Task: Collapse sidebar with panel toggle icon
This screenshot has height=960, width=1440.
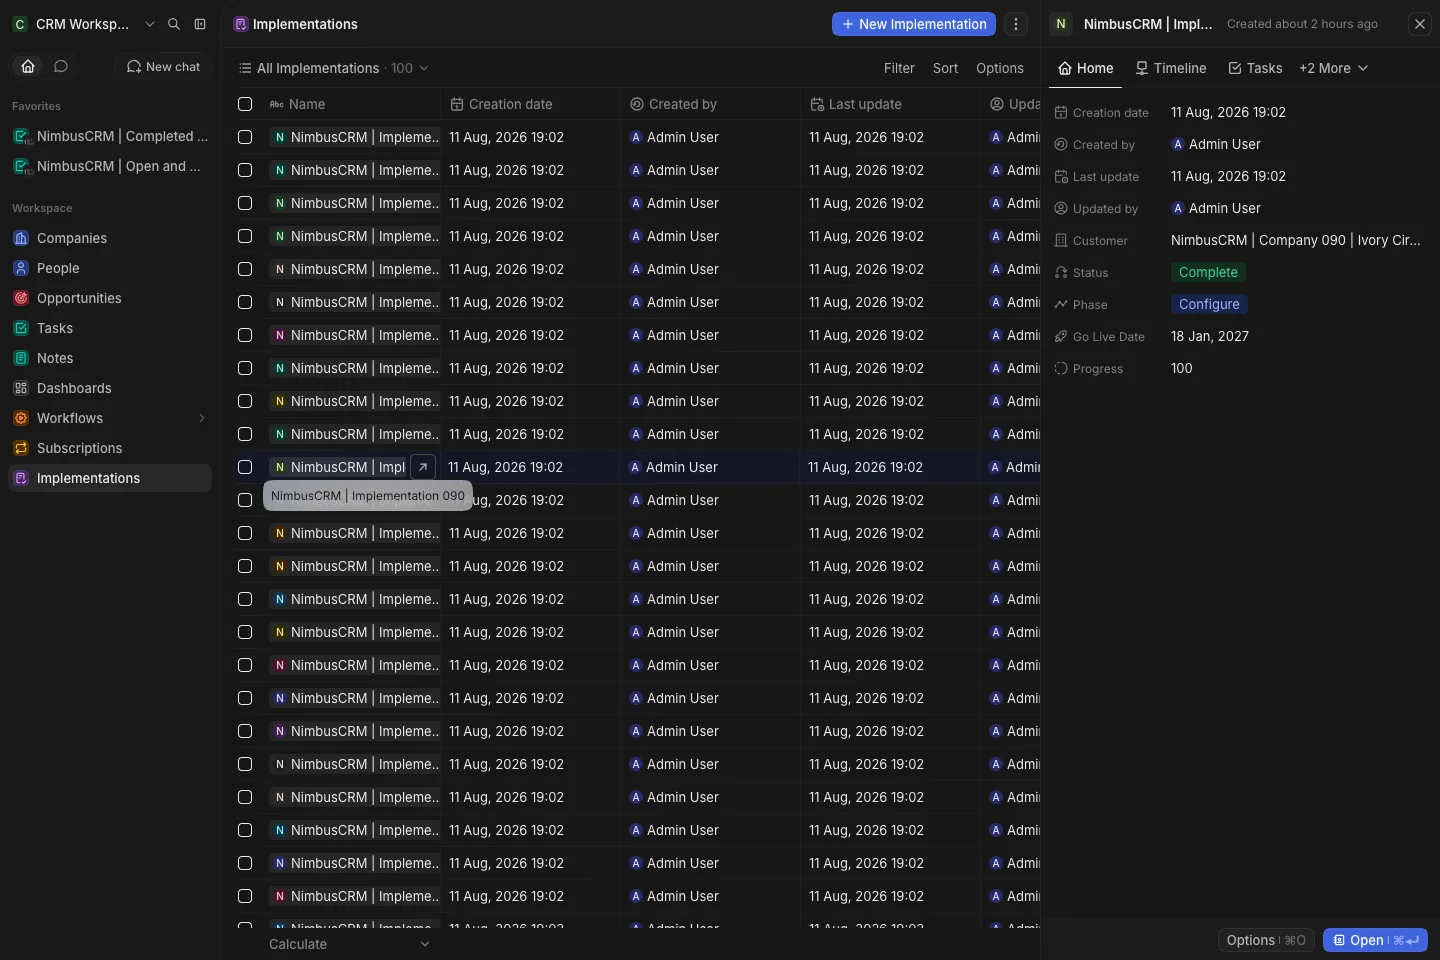Action: [x=200, y=24]
